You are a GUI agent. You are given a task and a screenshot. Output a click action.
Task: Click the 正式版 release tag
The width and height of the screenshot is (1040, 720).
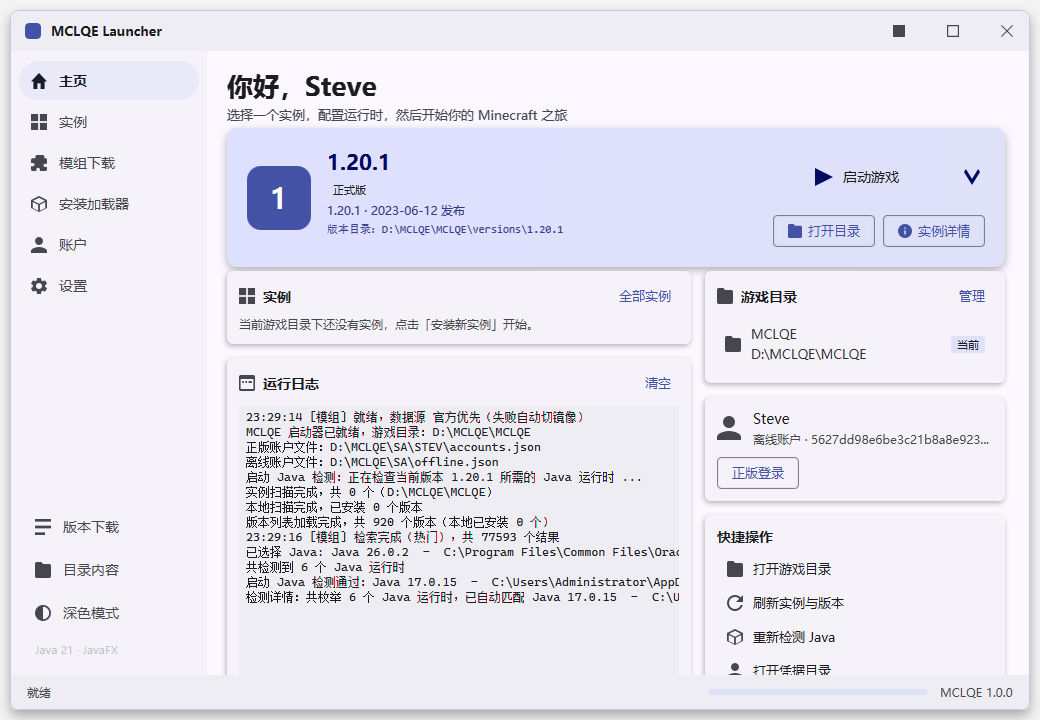pos(350,190)
